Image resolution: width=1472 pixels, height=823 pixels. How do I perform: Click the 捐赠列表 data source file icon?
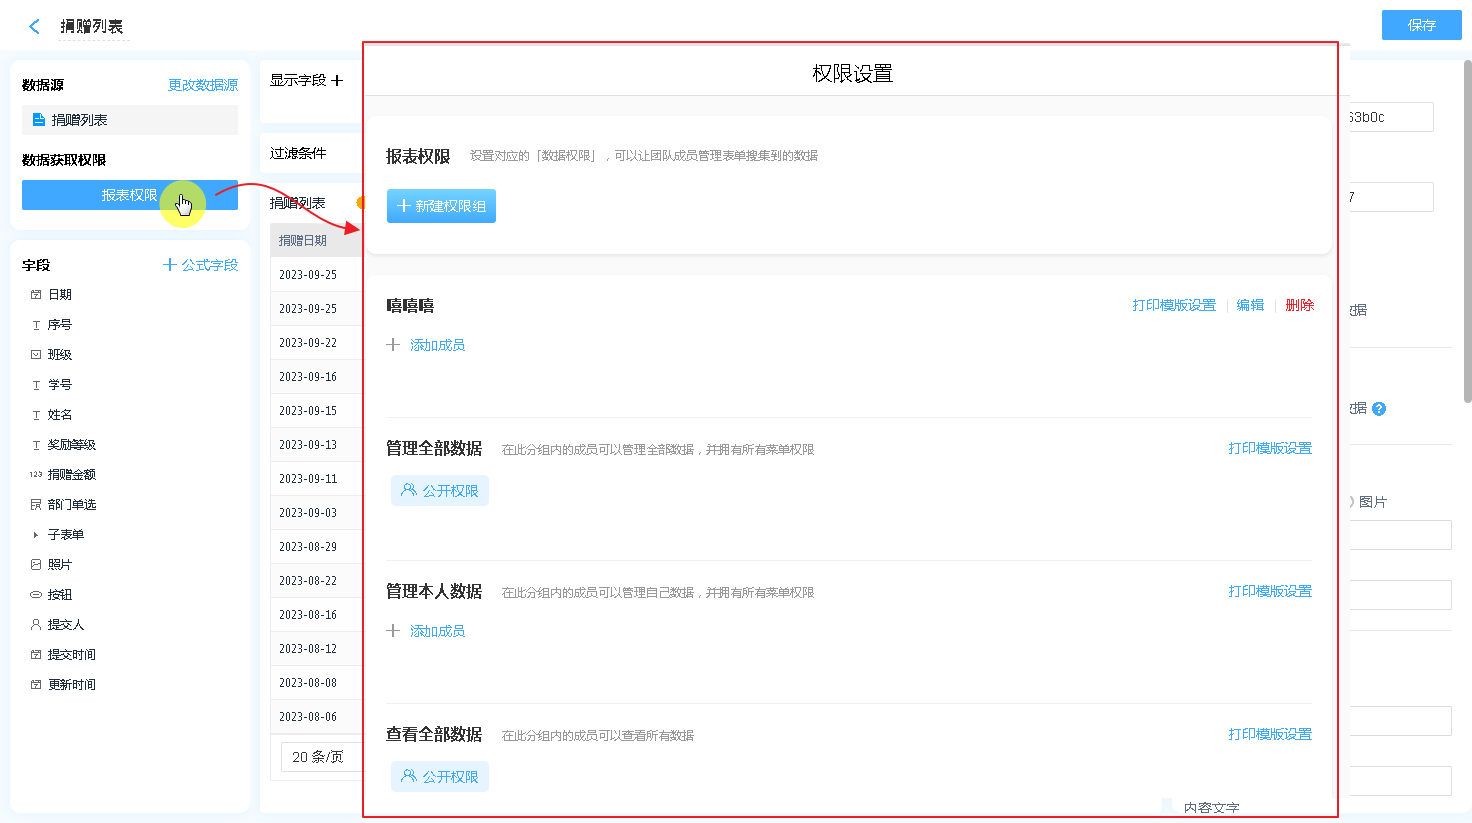(39, 120)
